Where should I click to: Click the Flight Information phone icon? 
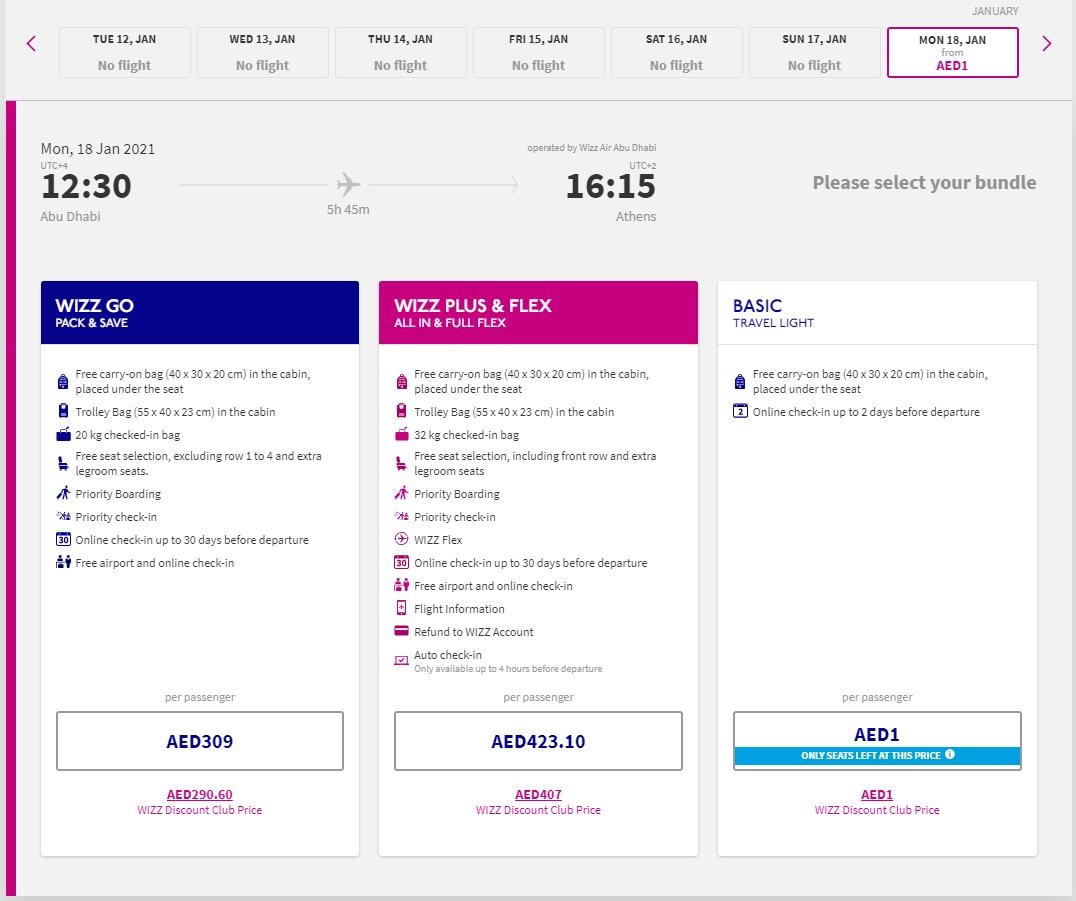(401, 608)
